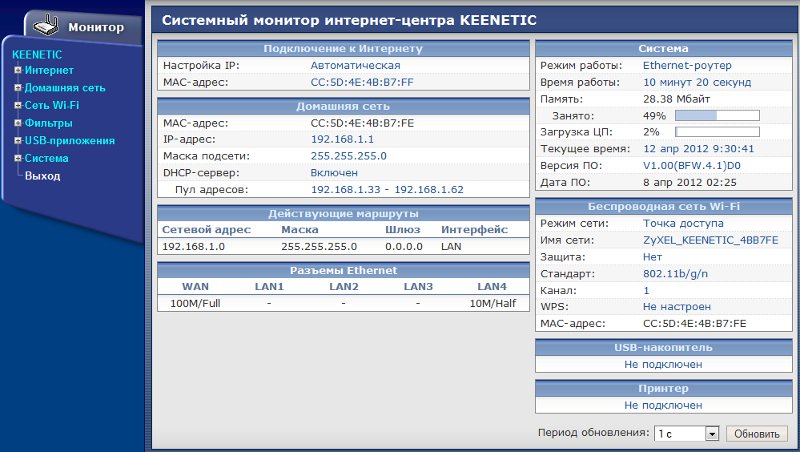Open the USB-приложения menu item
Image resolution: width=800 pixels, height=452 pixels.
tap(69, 140)
